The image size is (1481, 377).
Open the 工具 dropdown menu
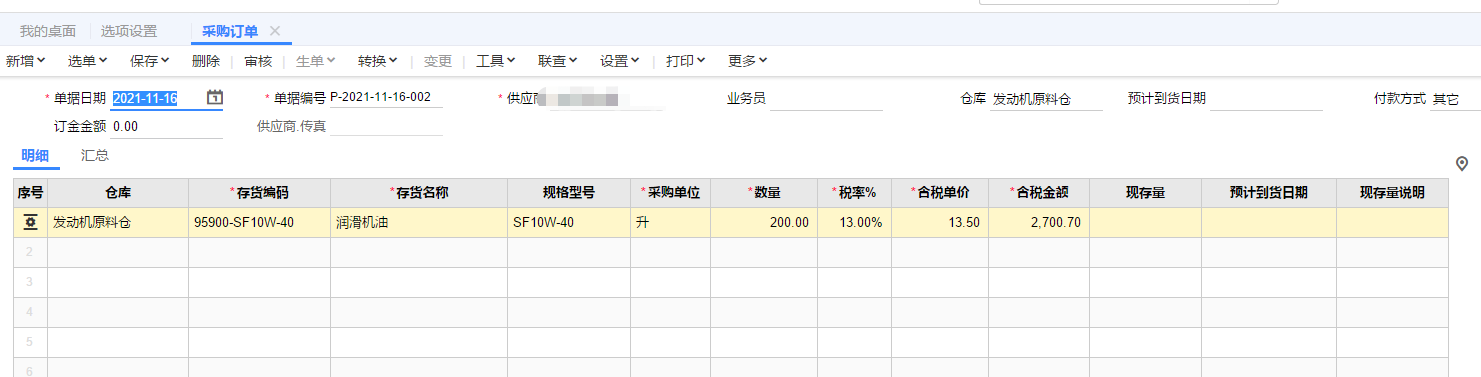496,61
